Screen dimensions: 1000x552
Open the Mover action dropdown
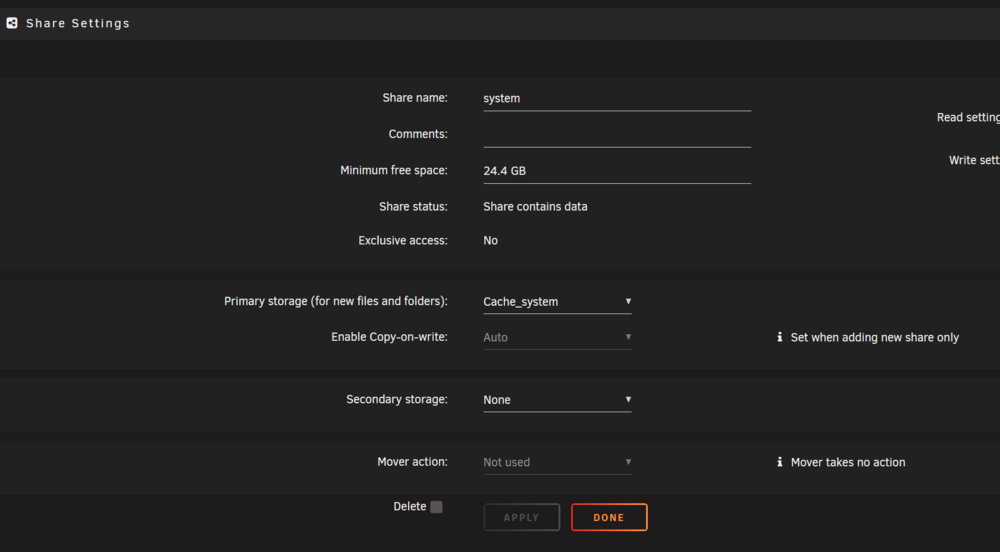click(557, 462)
